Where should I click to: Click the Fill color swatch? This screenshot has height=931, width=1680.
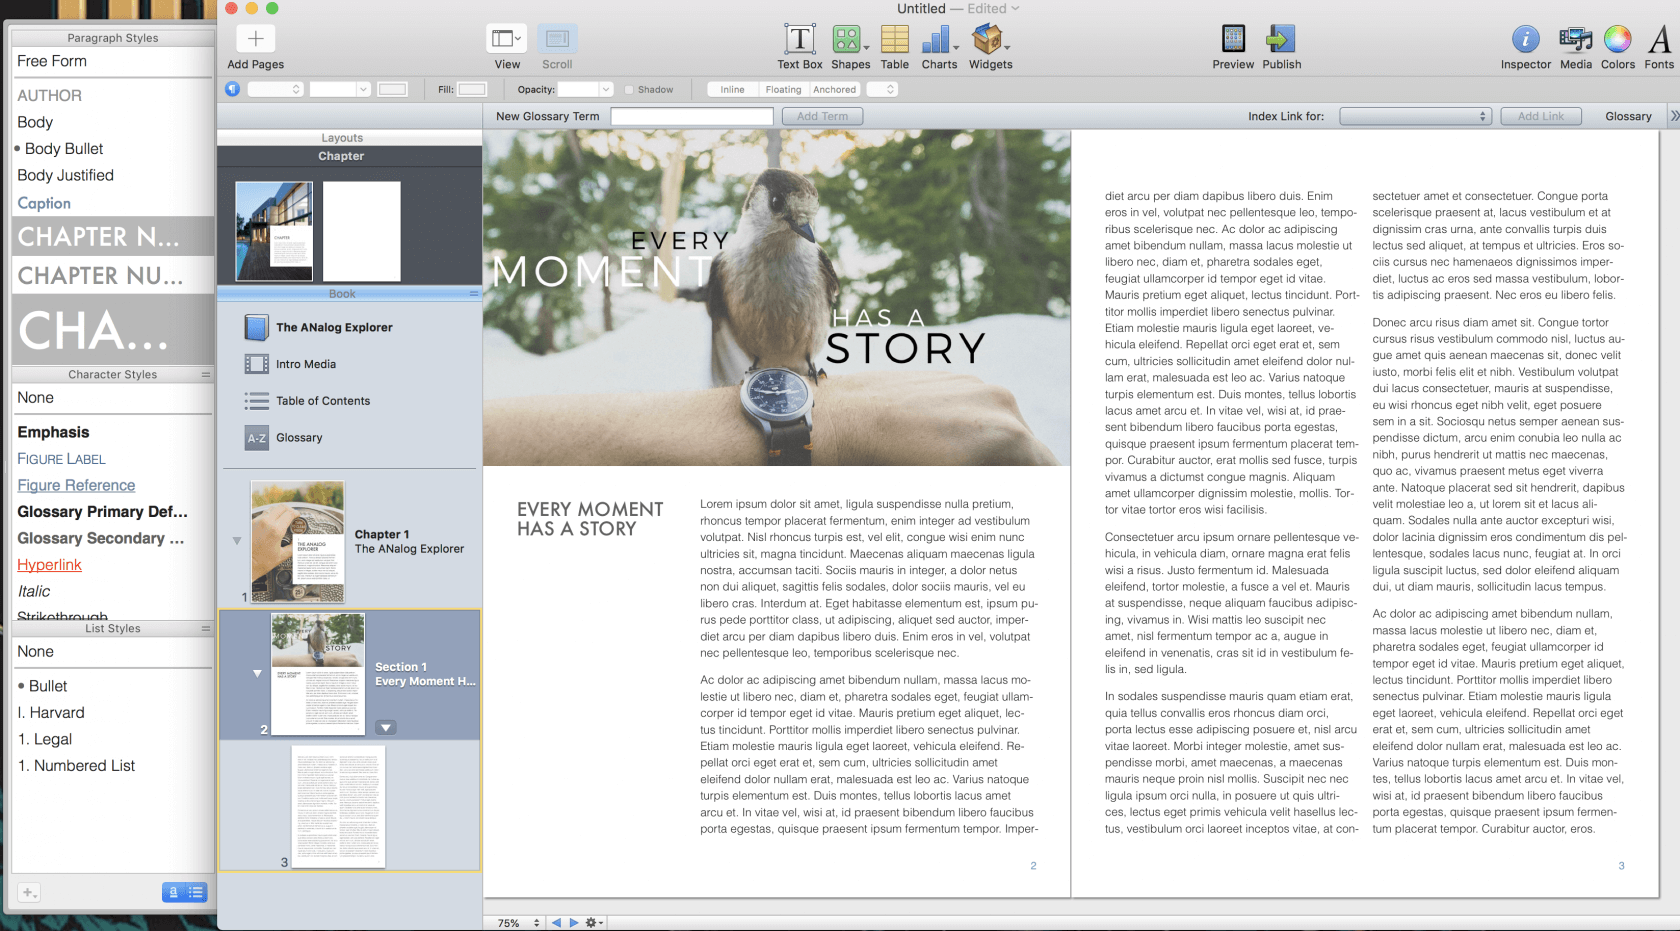[x=472, y=89]
